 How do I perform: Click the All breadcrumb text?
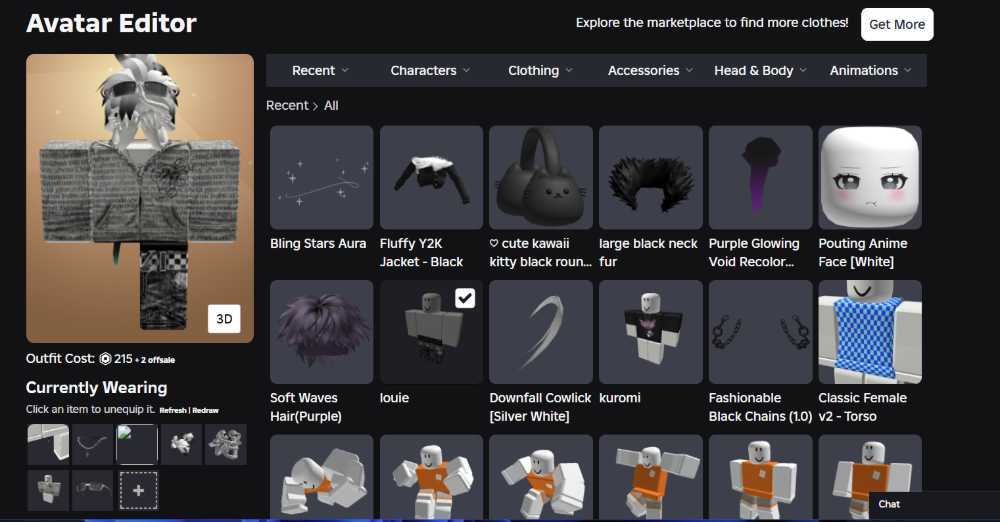click(331, 105)
